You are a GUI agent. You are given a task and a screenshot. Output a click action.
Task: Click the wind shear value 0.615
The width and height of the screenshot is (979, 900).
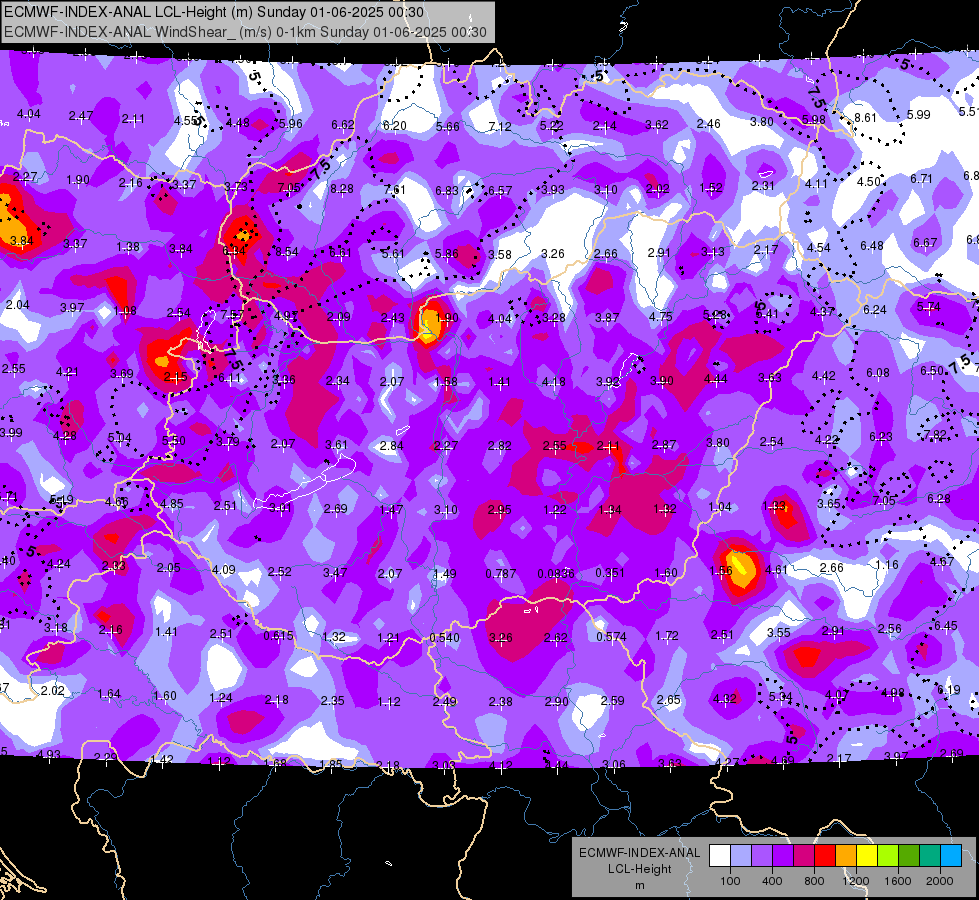coord(278,635)
